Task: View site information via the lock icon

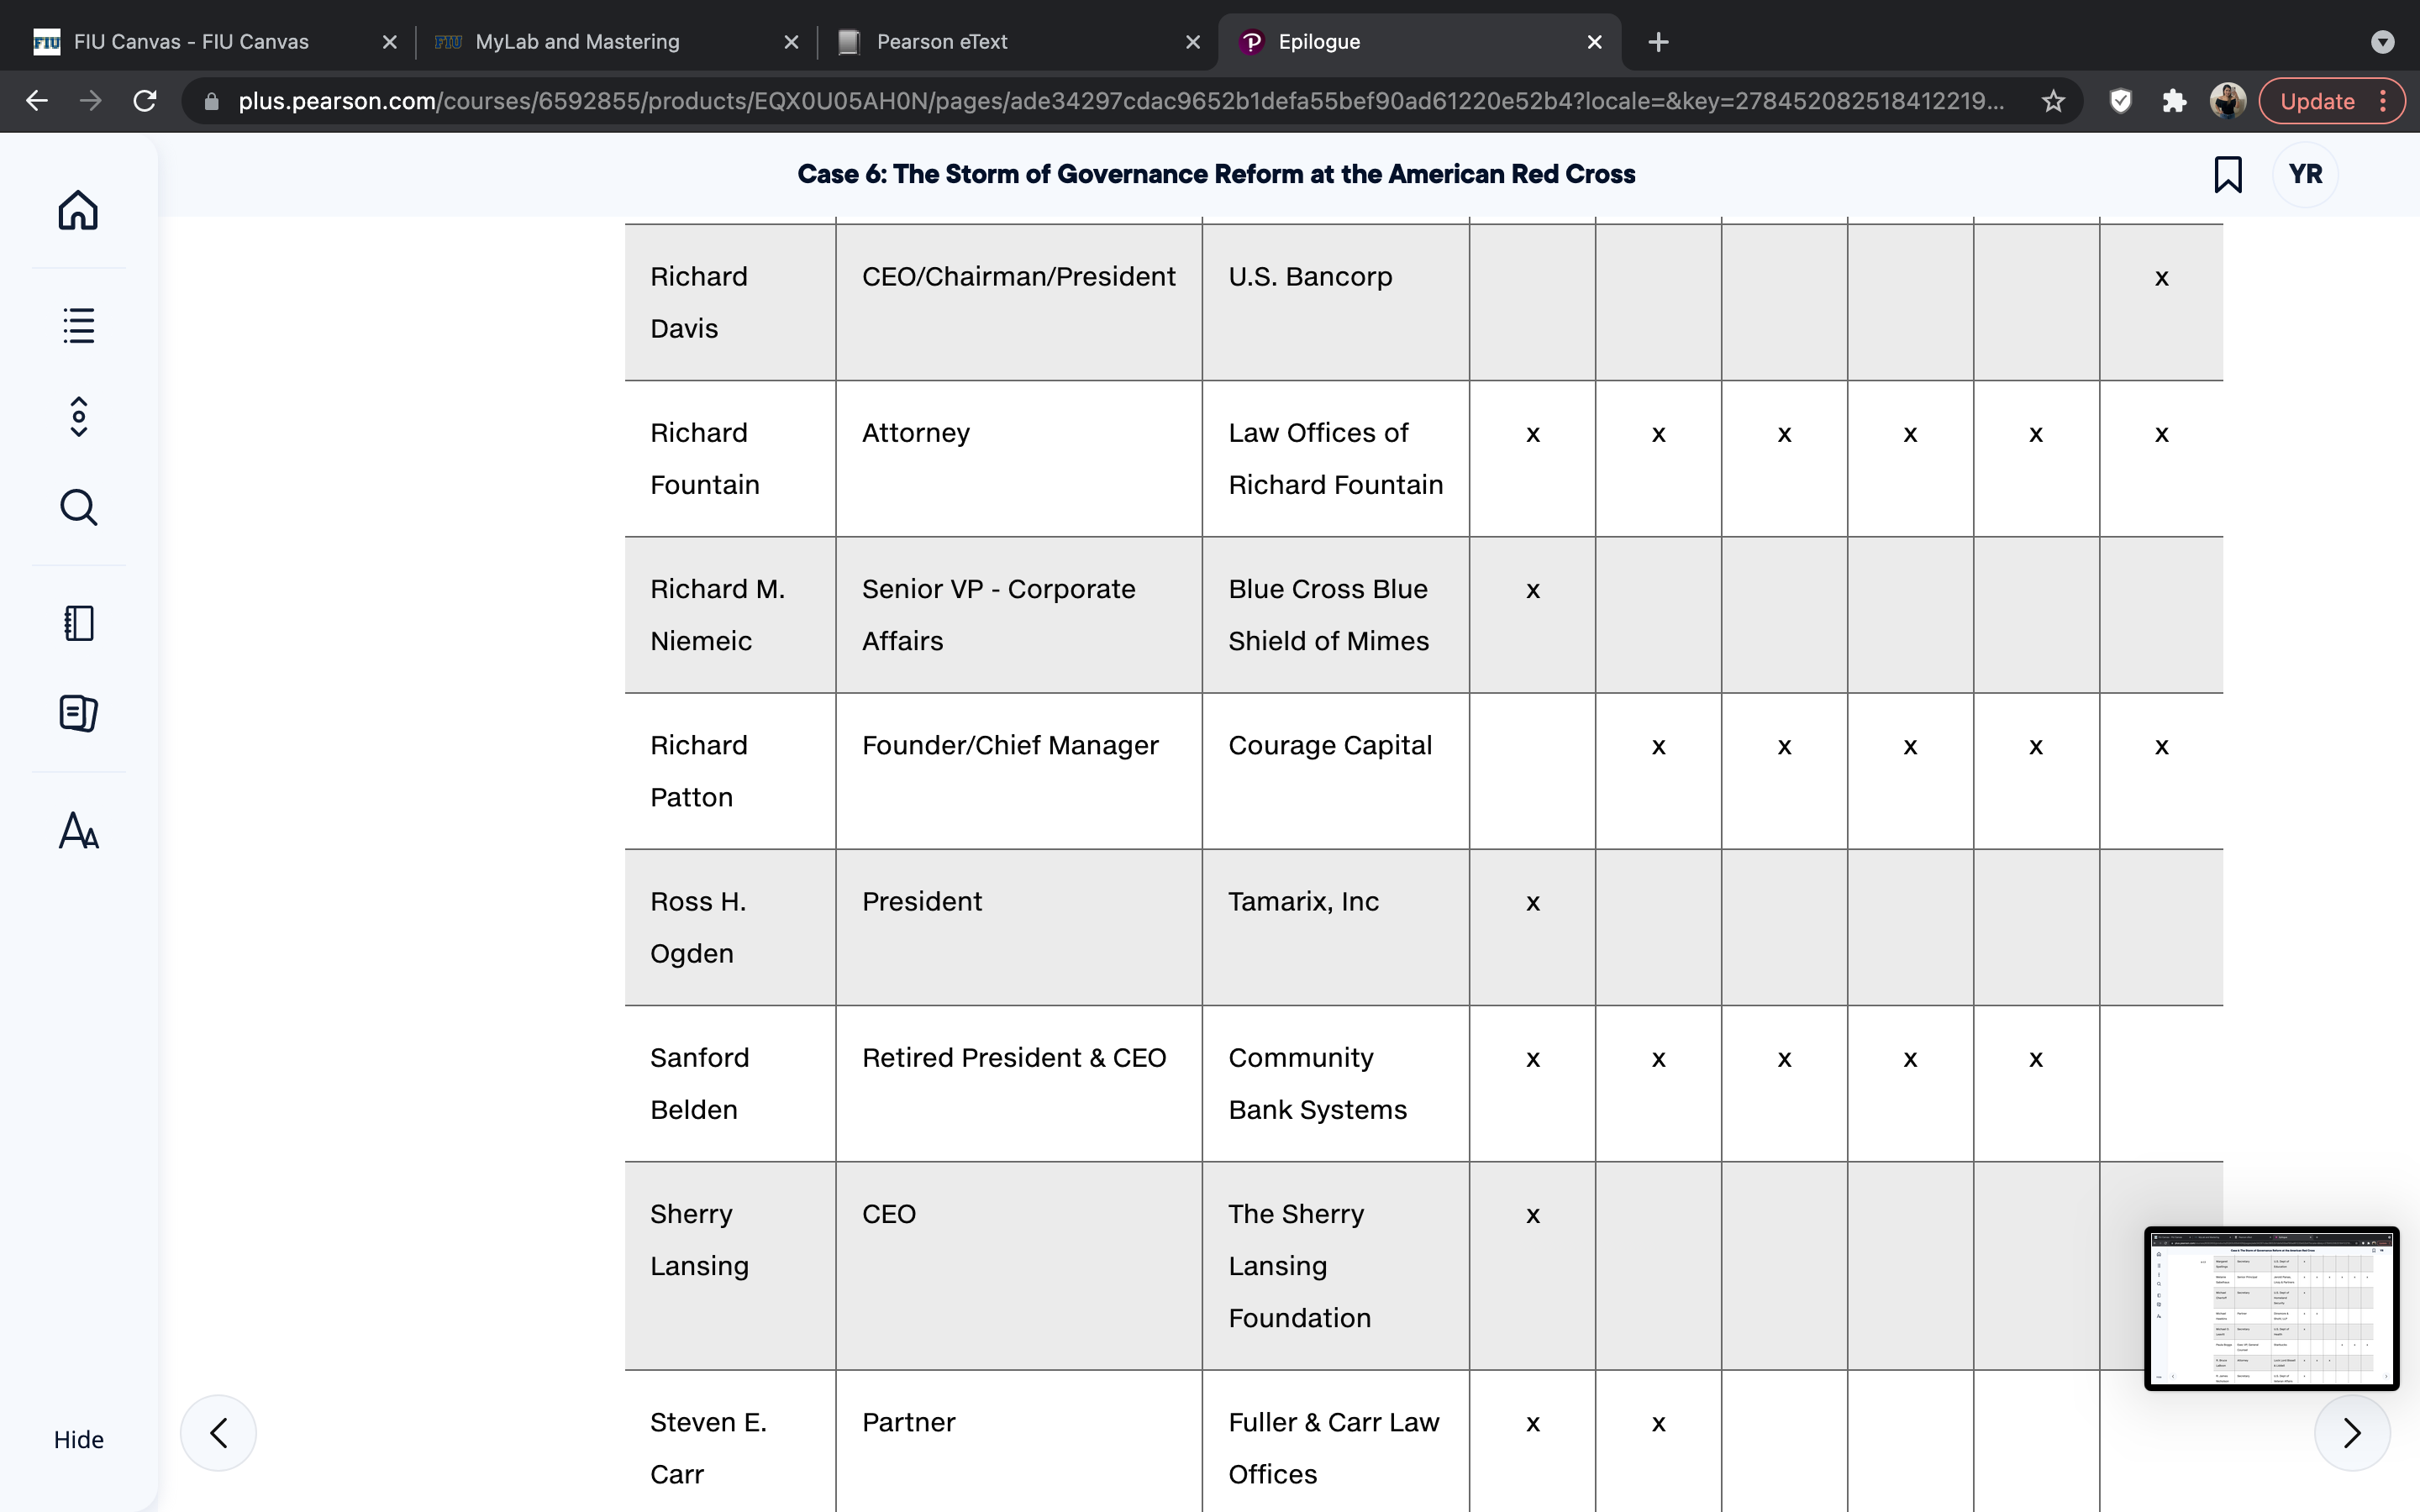Action: 211,101
